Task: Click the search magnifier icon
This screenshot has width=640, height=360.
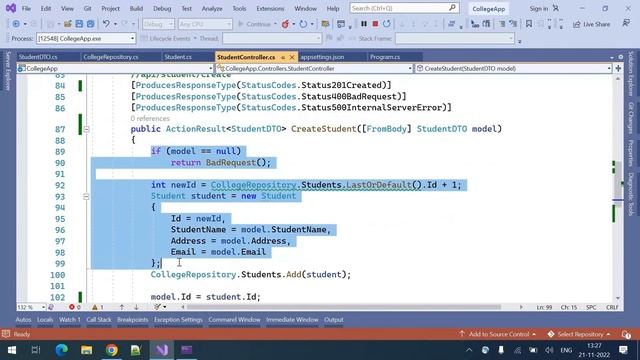Action: pyautogui.click(x=452, y=8)
